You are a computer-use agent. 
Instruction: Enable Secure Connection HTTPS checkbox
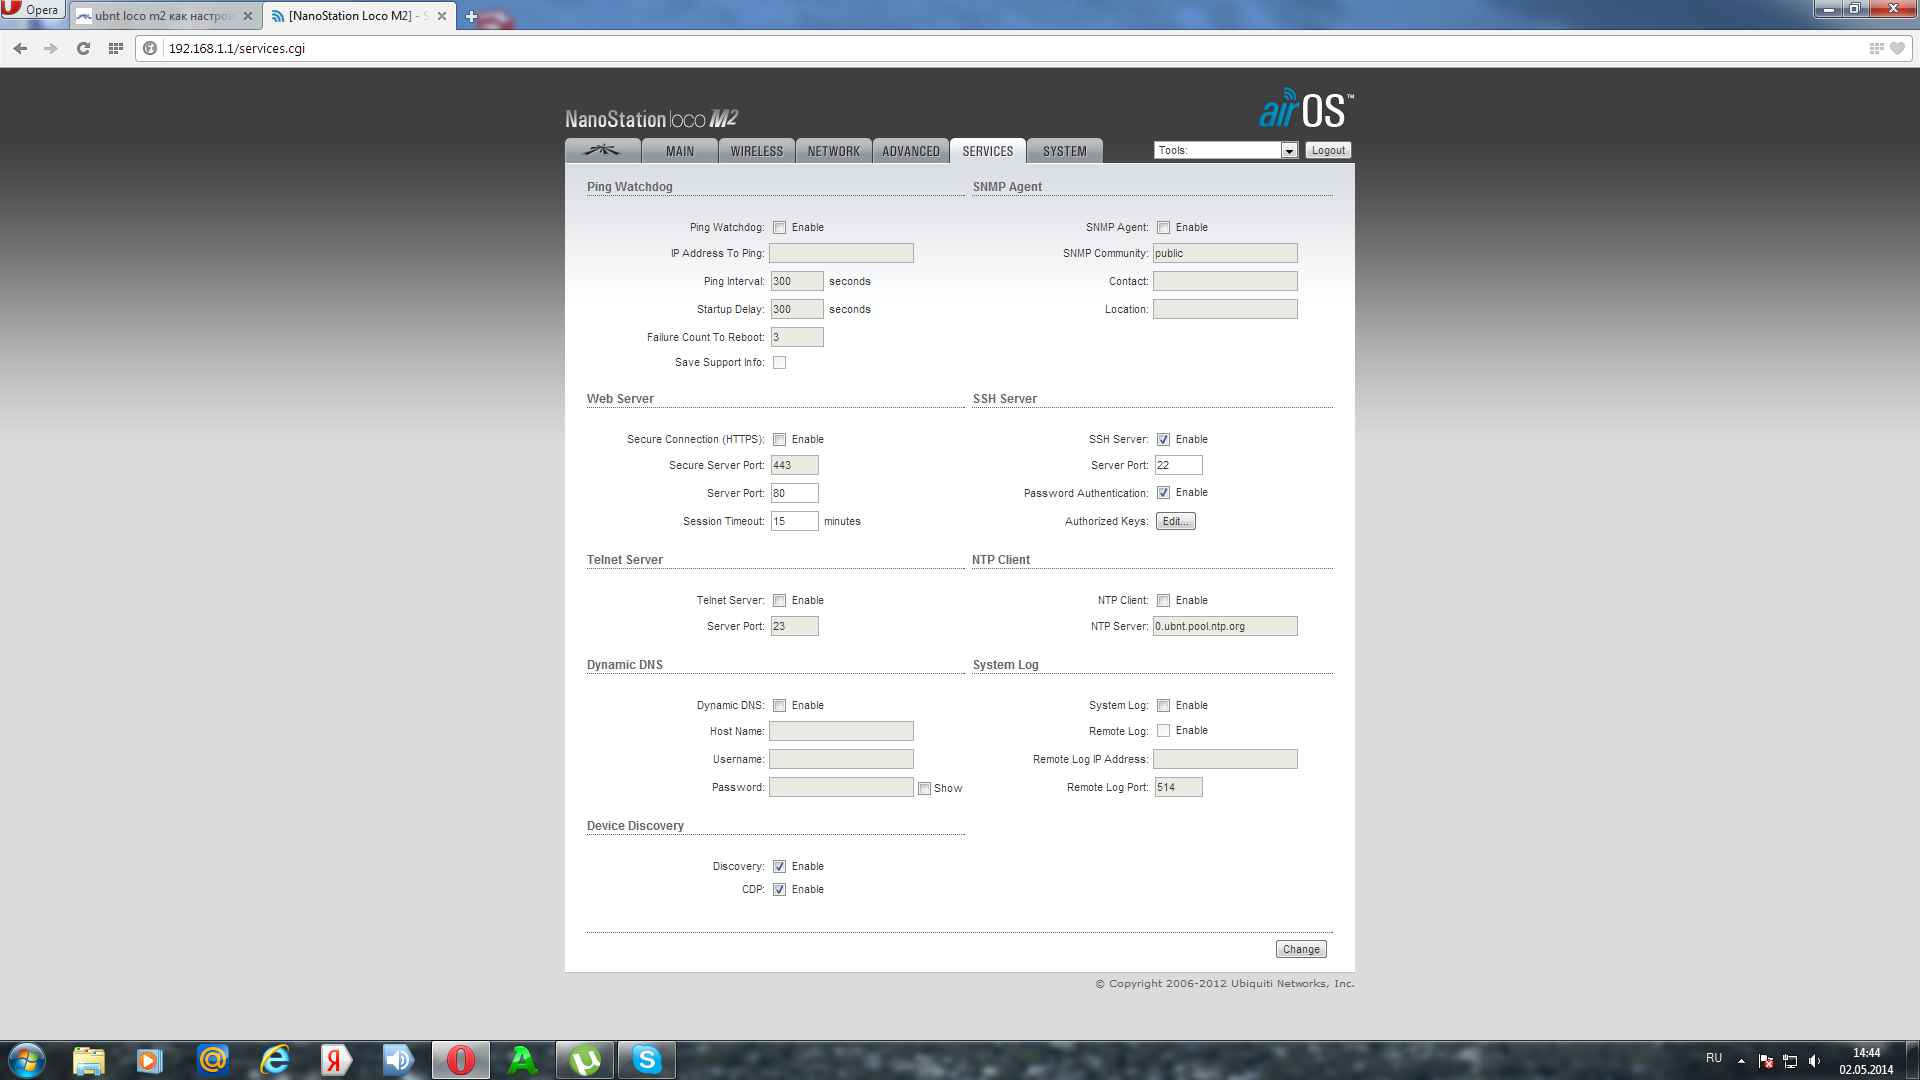(x=779, y=440)
